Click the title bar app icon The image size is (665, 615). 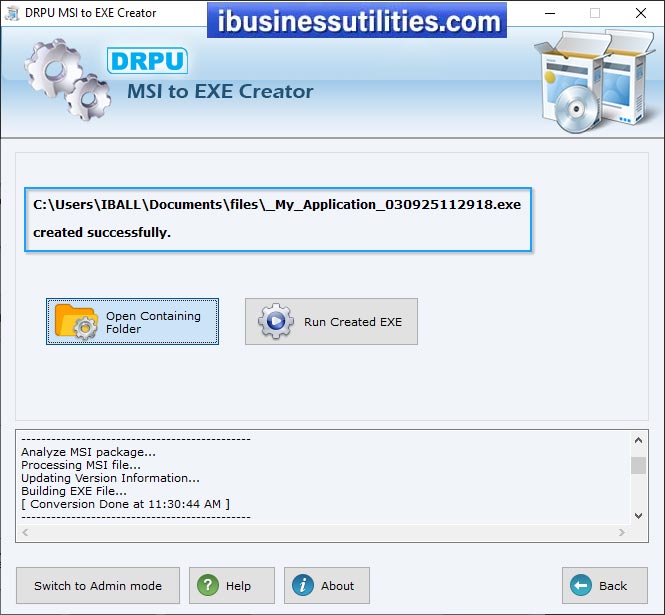12,13
